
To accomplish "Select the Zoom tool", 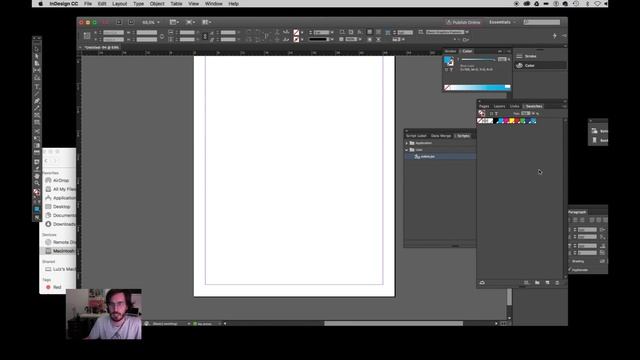I will tap(37, 183).
